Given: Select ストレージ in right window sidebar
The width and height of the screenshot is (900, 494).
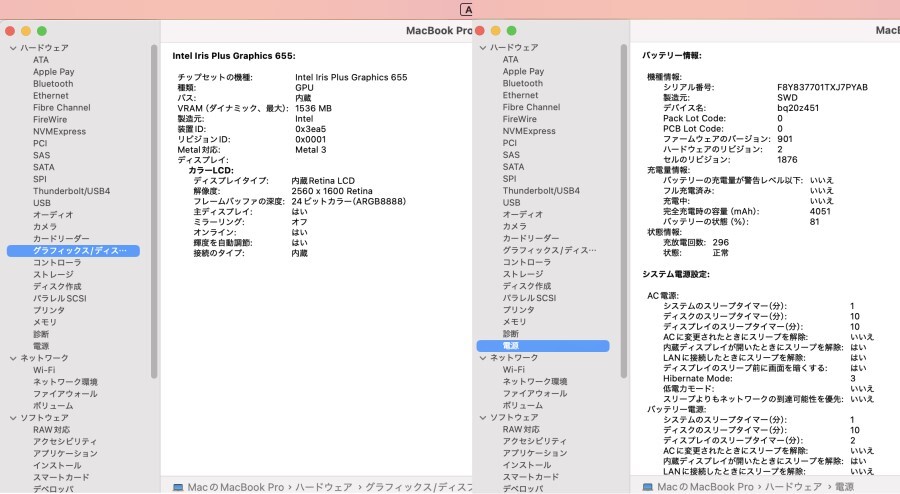Looking at the screenshot, I should point(522,274).
